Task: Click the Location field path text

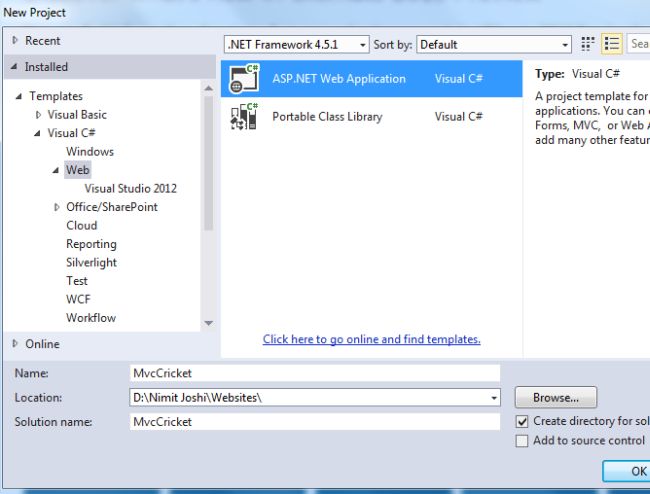Action: click(197, 398)
